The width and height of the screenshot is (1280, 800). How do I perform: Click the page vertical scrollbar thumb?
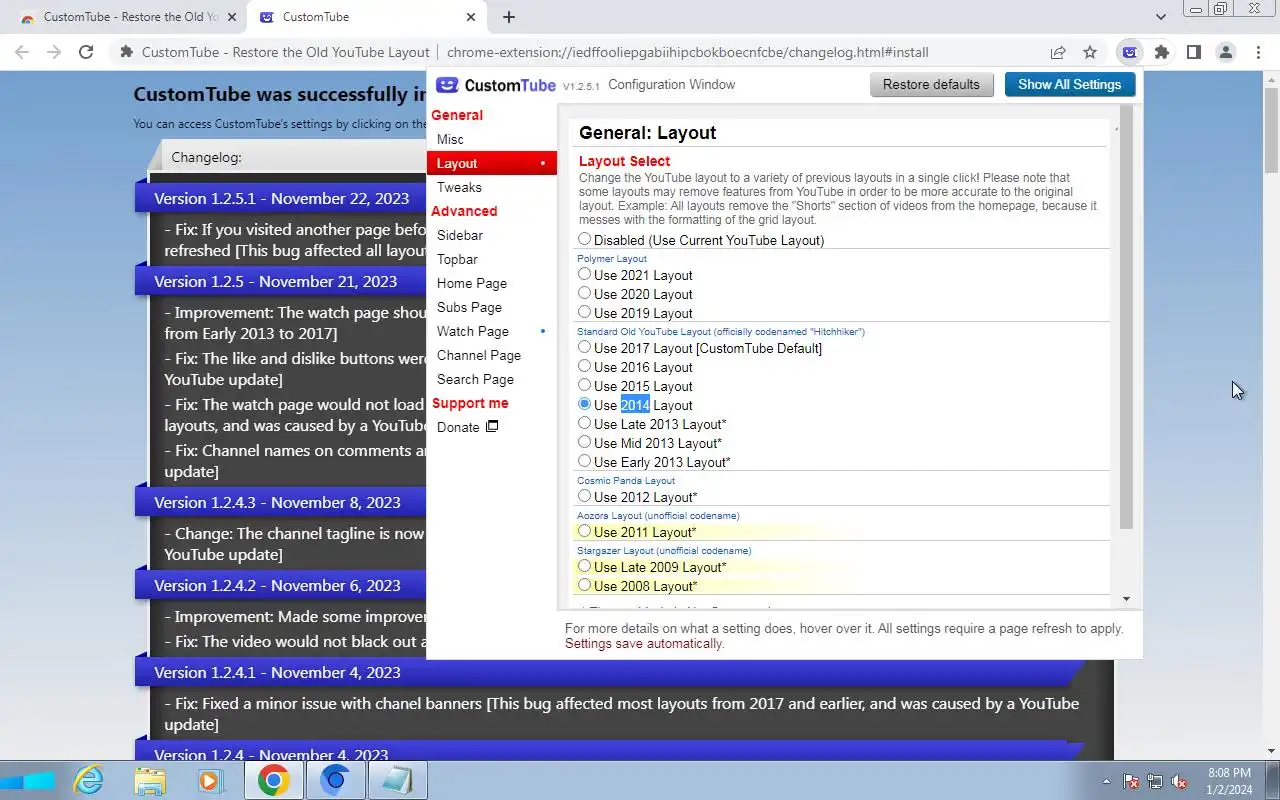pos(1271,132)
